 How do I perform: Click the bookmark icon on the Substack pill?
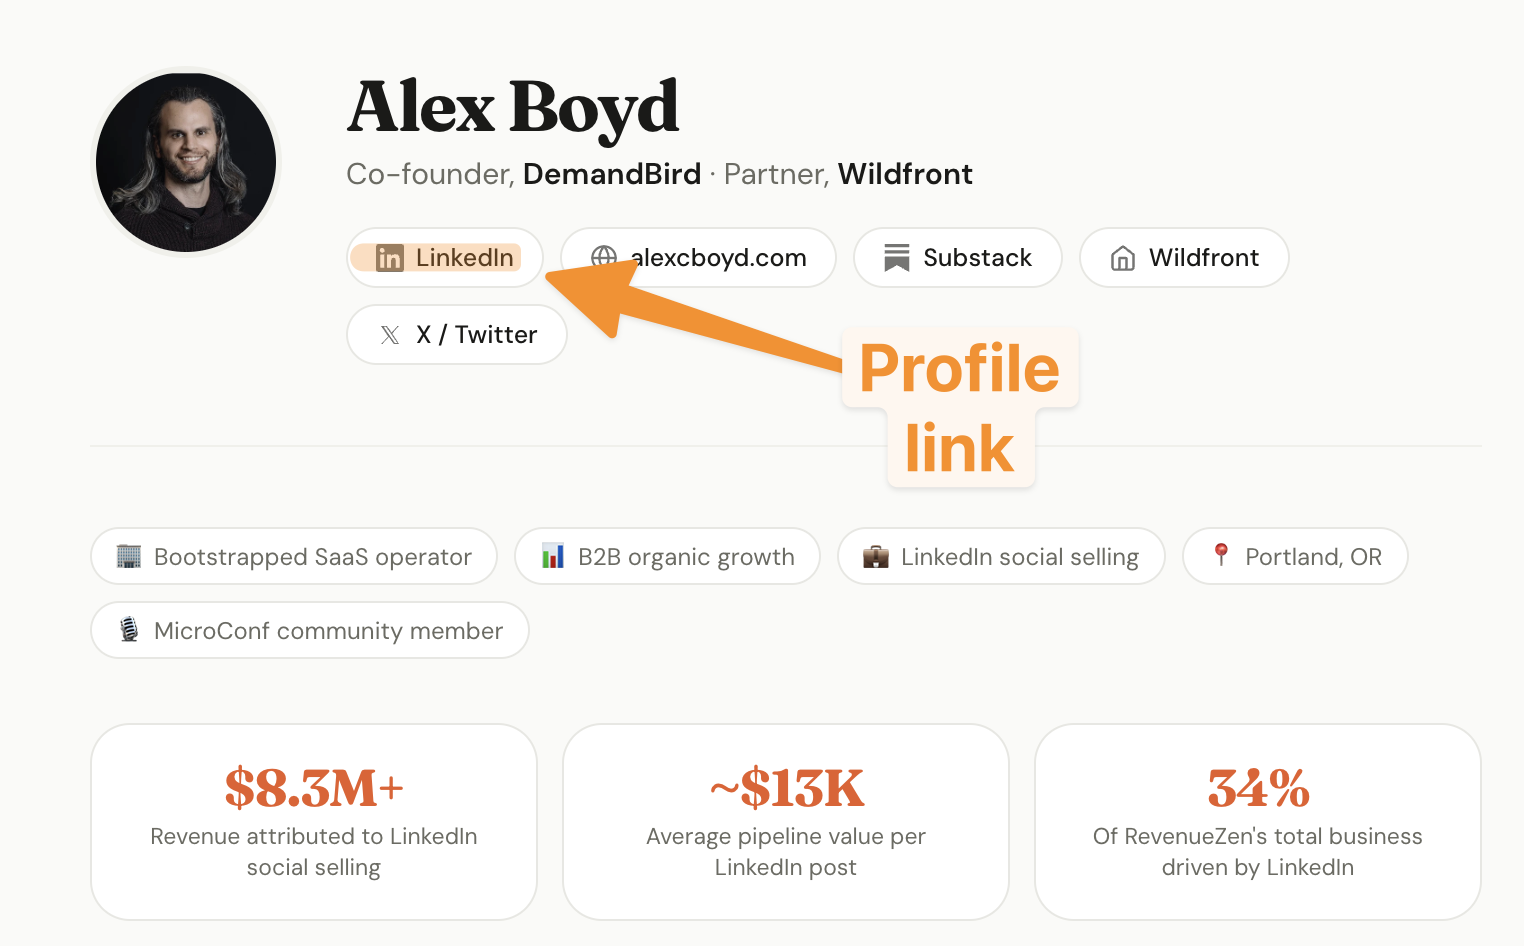895,257
